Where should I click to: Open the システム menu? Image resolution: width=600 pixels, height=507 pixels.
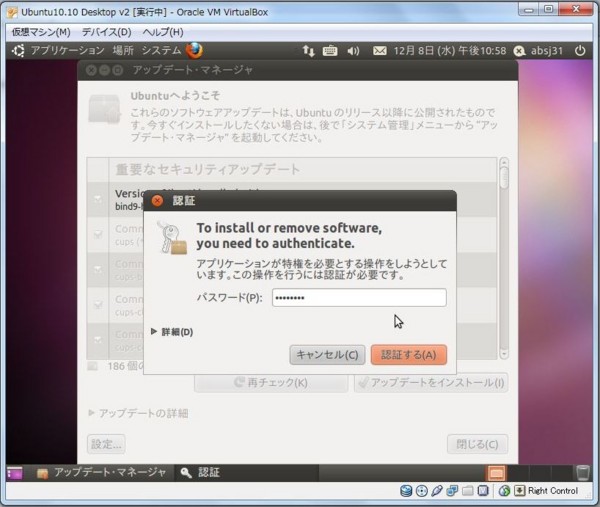pos(161,51)
